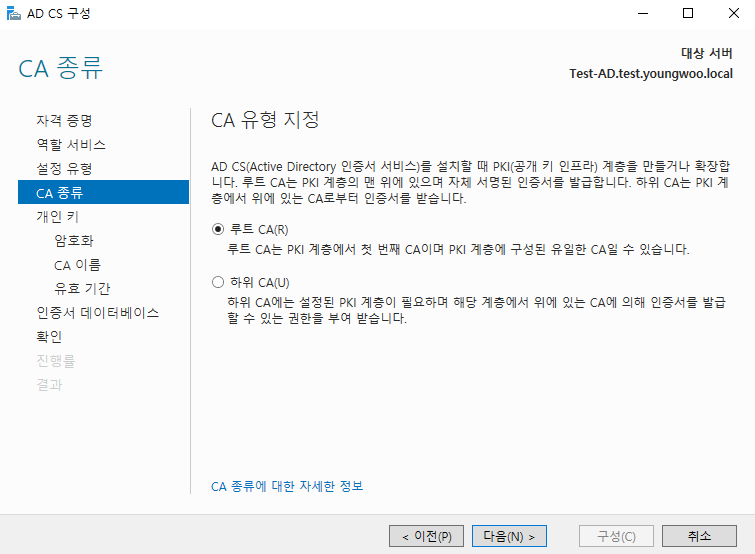Viewport: 755px width, 554px height.
Task: Go to the 설정 유형 step
Action: (x=64, y=168)
